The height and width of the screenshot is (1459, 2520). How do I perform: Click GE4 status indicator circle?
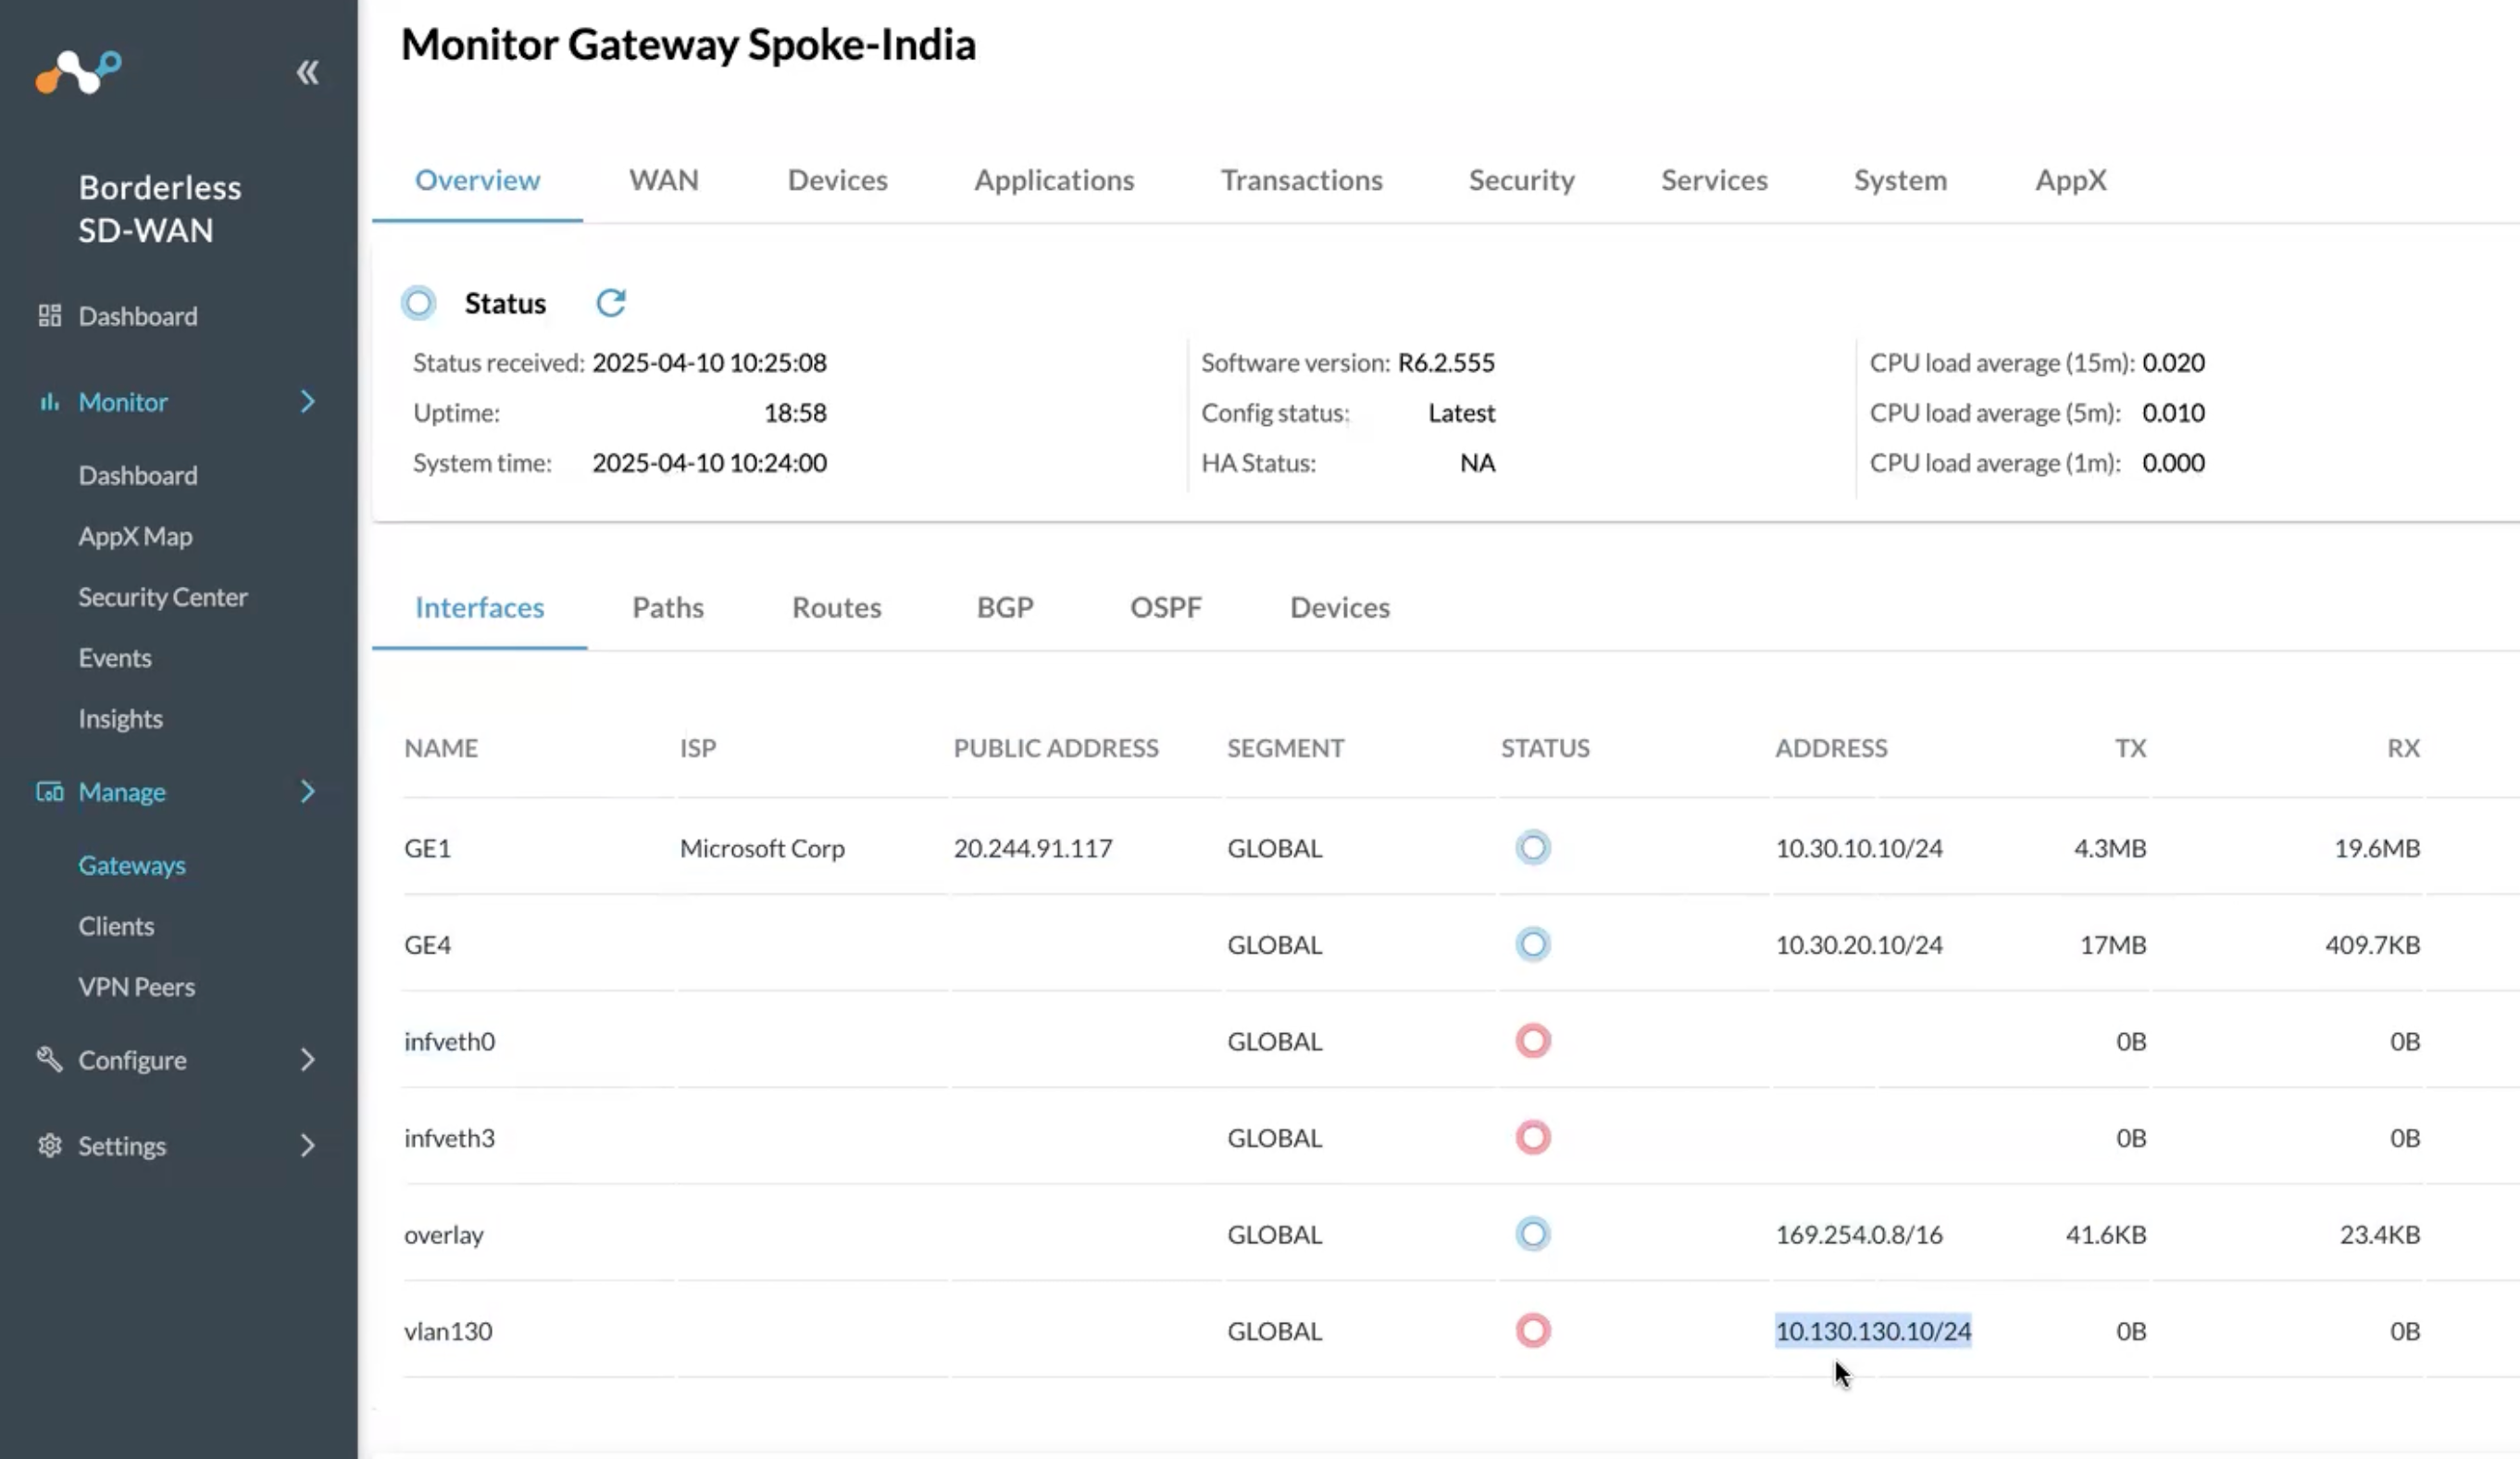[x=1533, y=944]
